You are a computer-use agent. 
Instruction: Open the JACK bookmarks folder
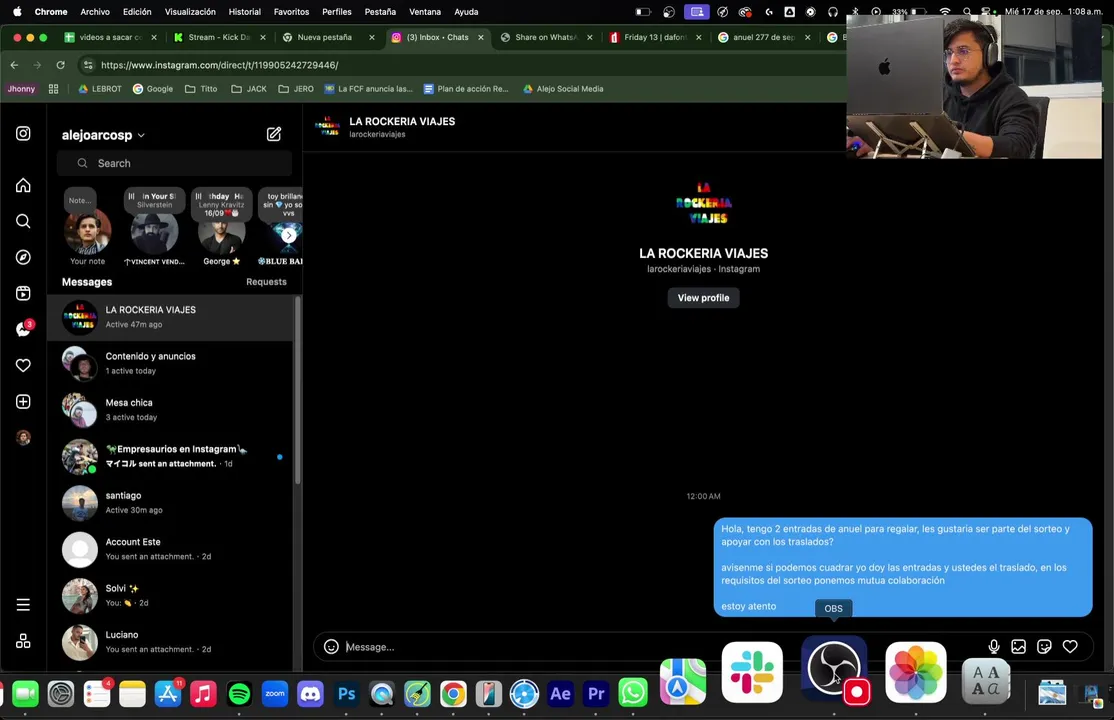coord(249,89)
